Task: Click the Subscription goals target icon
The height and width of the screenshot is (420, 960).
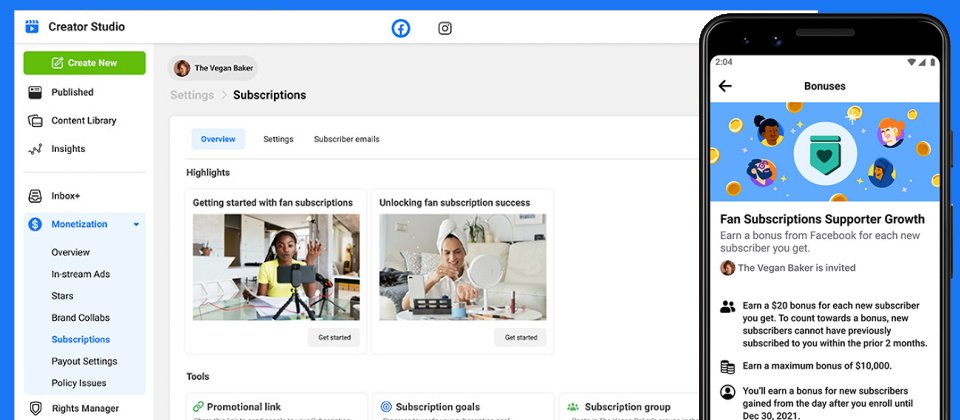Action: [386, 407]
